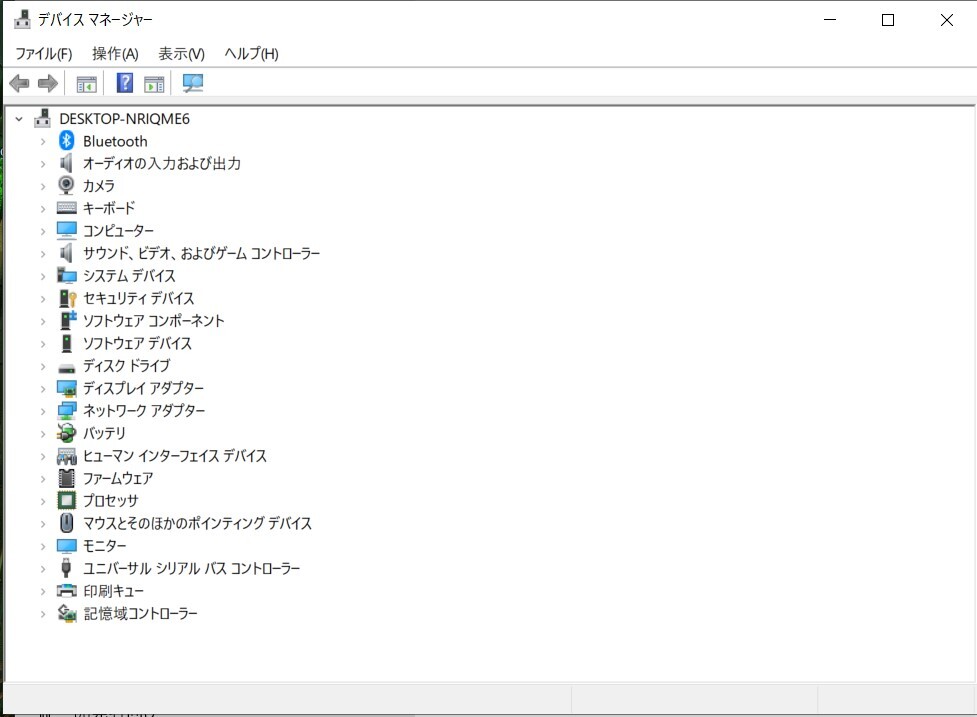Expand the ネットワーク アダプター category
Viewport: 977px width, 717px height.
tap(43, 411)
